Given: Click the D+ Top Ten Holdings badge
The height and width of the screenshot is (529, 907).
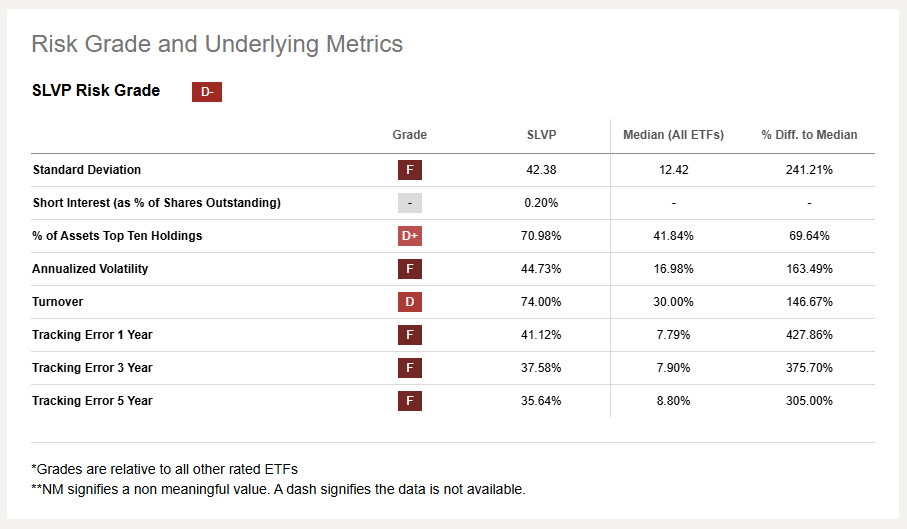Looking at the screenshot, I should (x=409, y=236).
